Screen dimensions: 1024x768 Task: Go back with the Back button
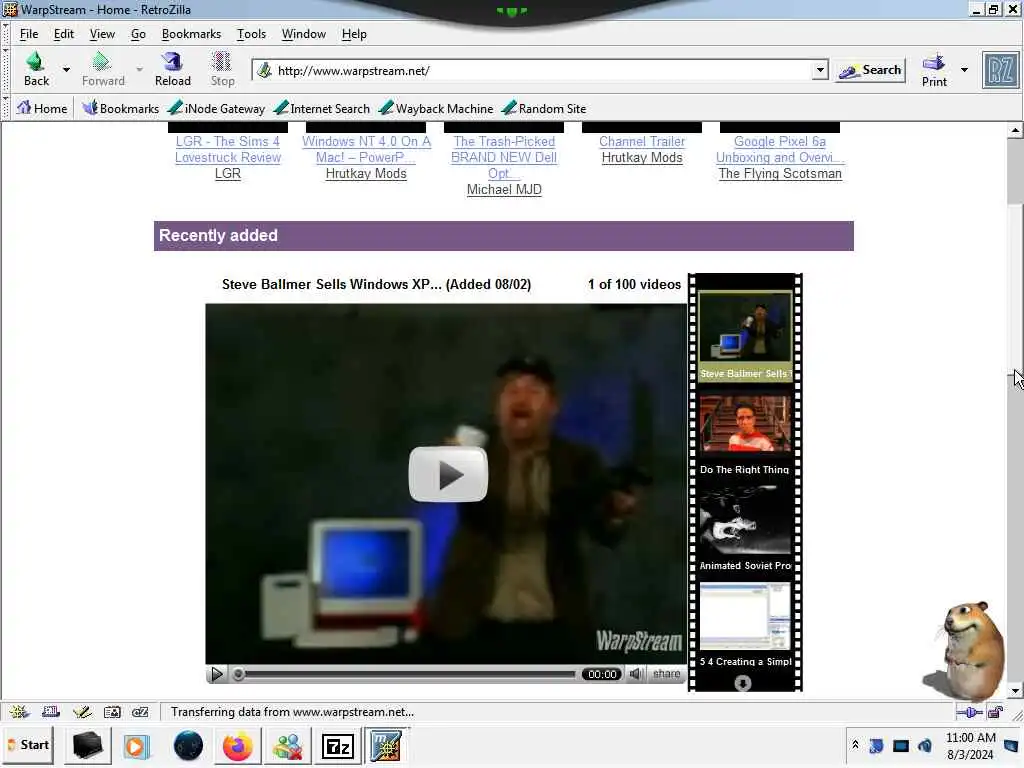pos(36,69)
